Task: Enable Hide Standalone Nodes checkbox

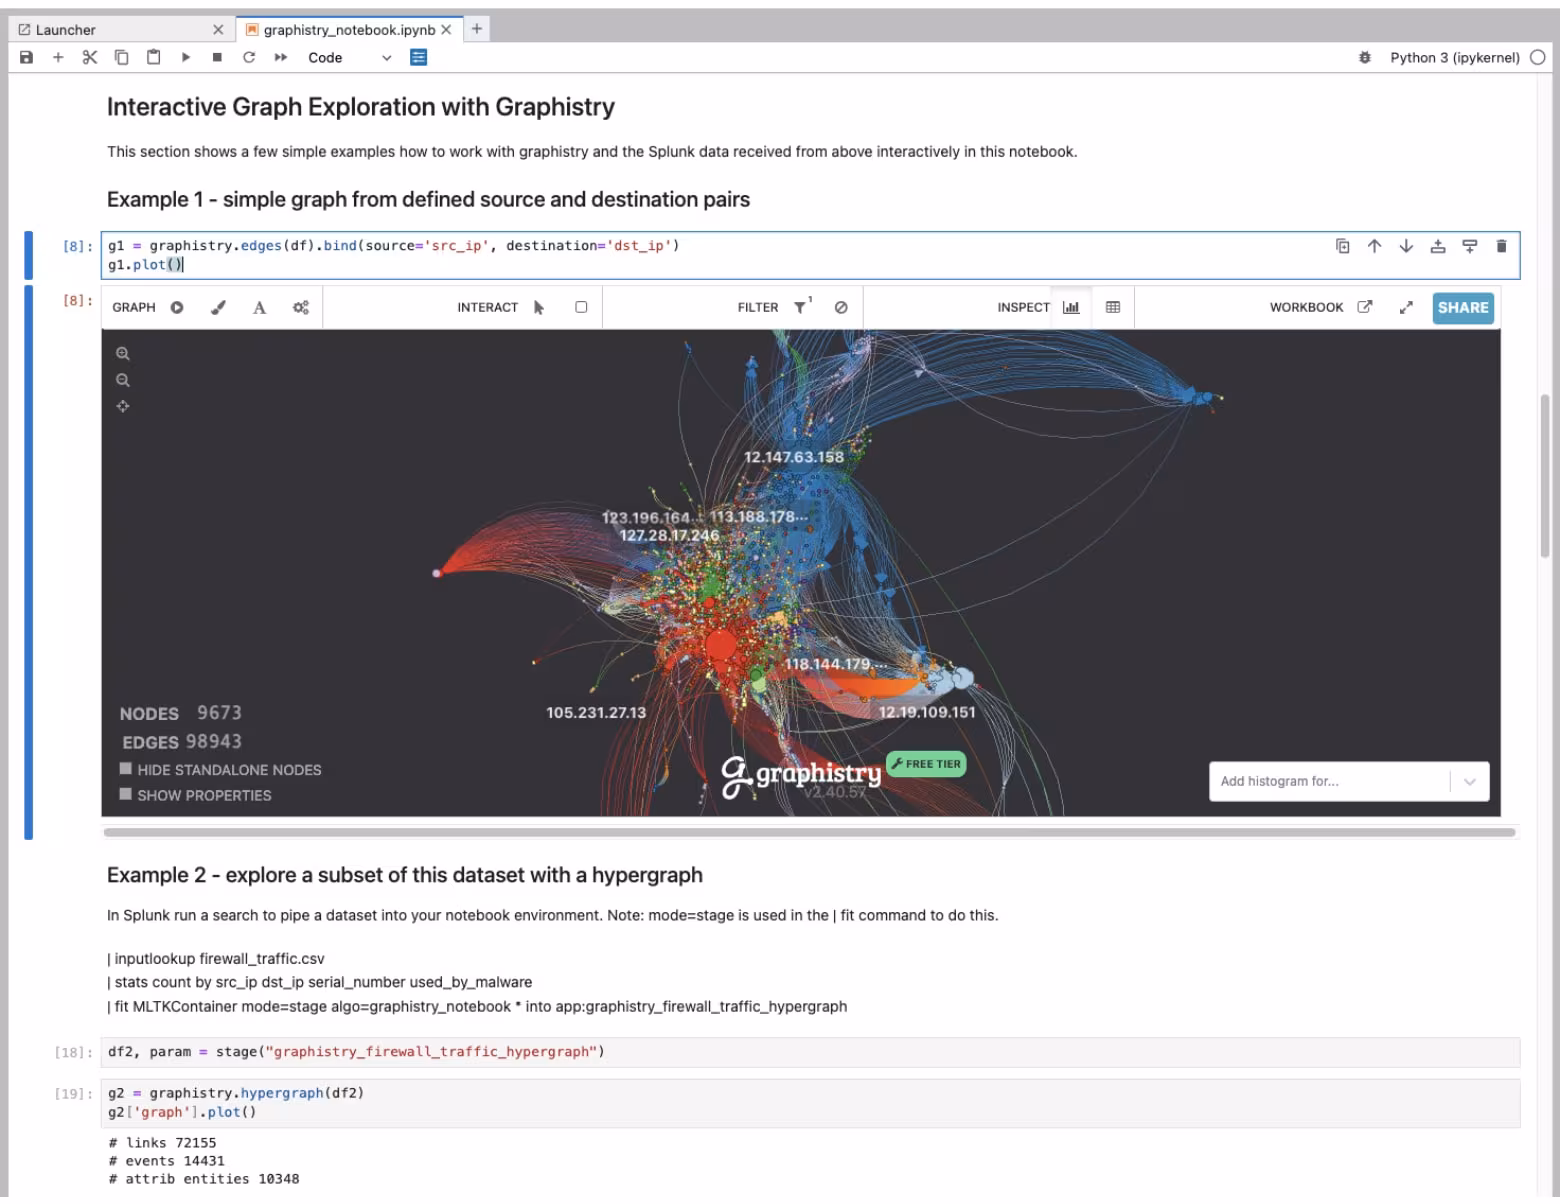Action: click(126, 769)
